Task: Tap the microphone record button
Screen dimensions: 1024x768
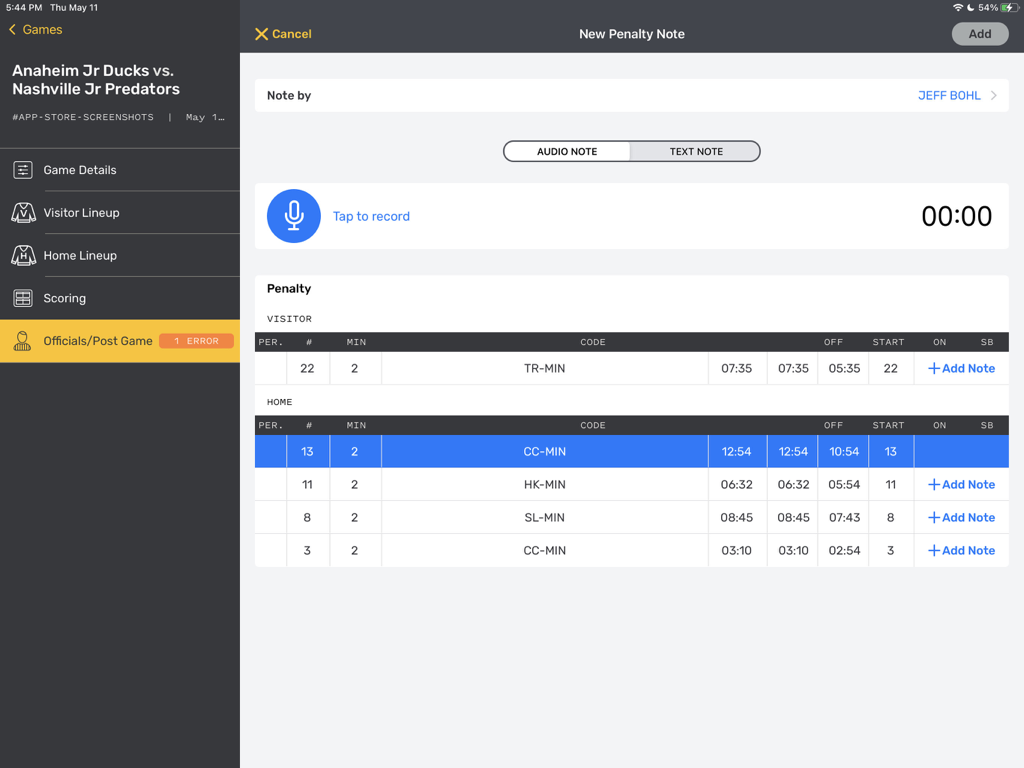Action: (x=293, y=216)
